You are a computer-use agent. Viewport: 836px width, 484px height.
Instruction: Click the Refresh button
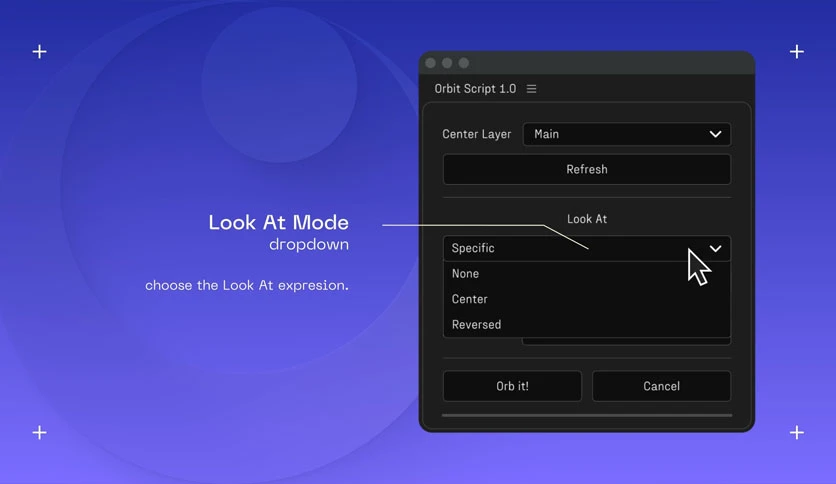(586, 170)
